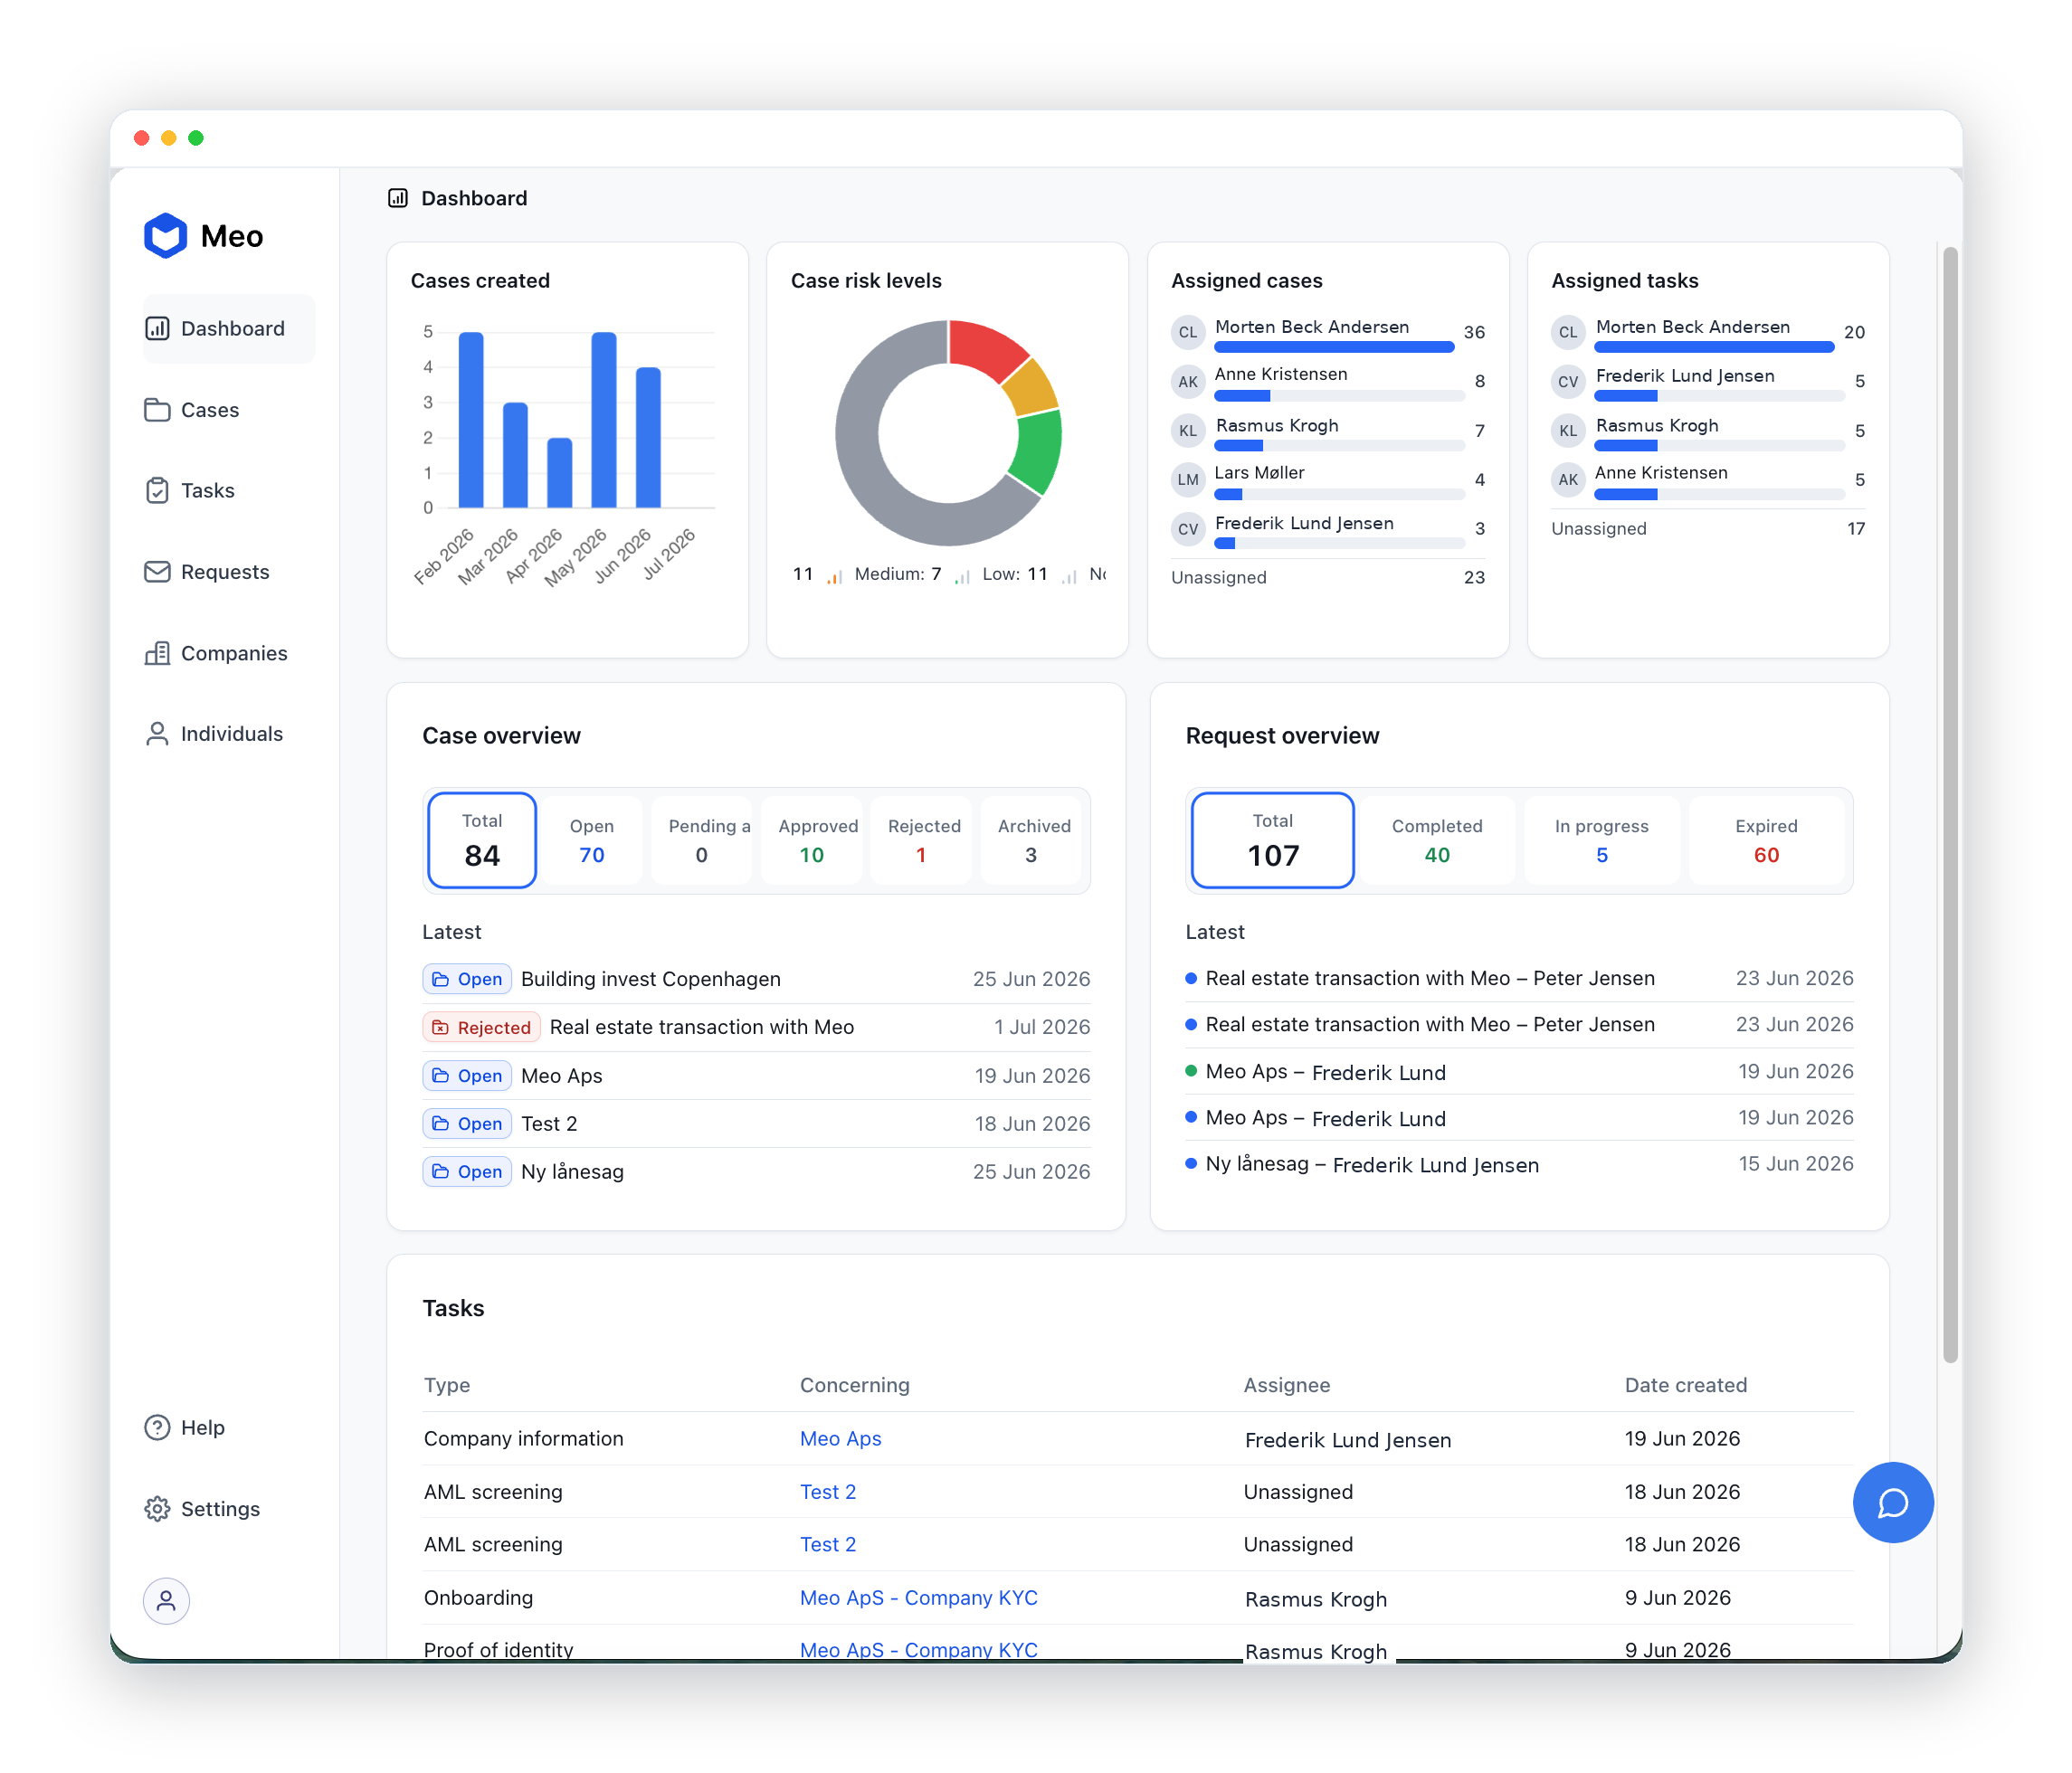This screenshot has width=2072, height=1773.
Task: Click the yellow segment of risk donut
Action: click(1030, 386)
